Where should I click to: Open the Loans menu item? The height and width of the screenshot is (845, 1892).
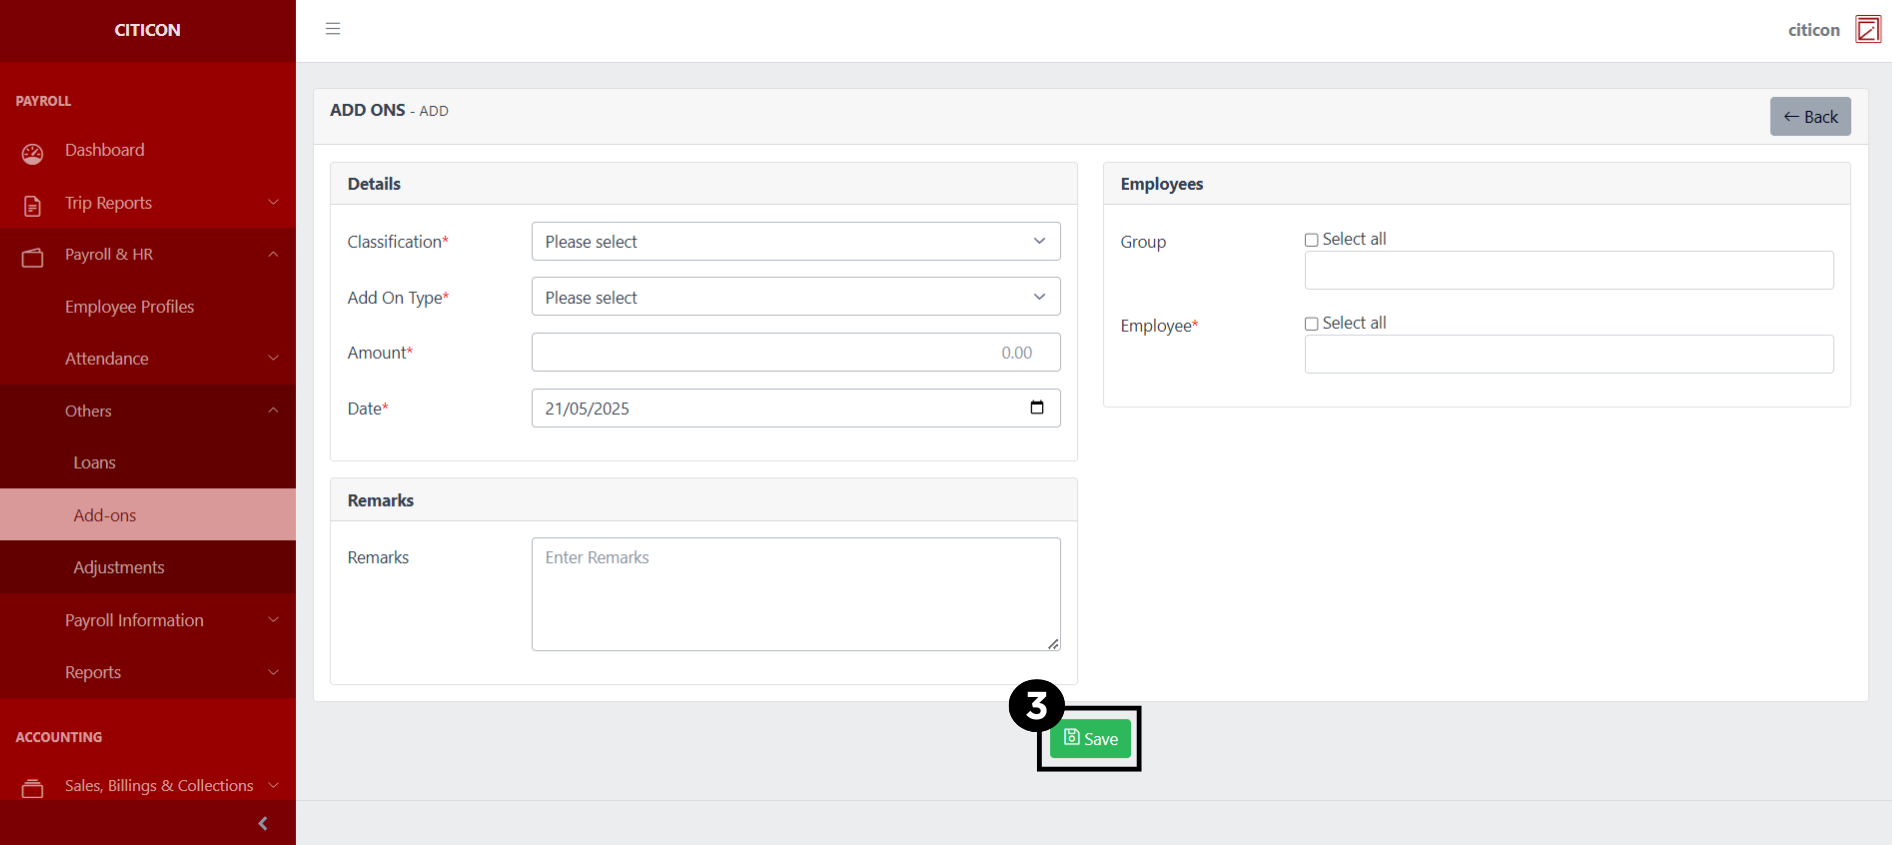click(94, 463)
